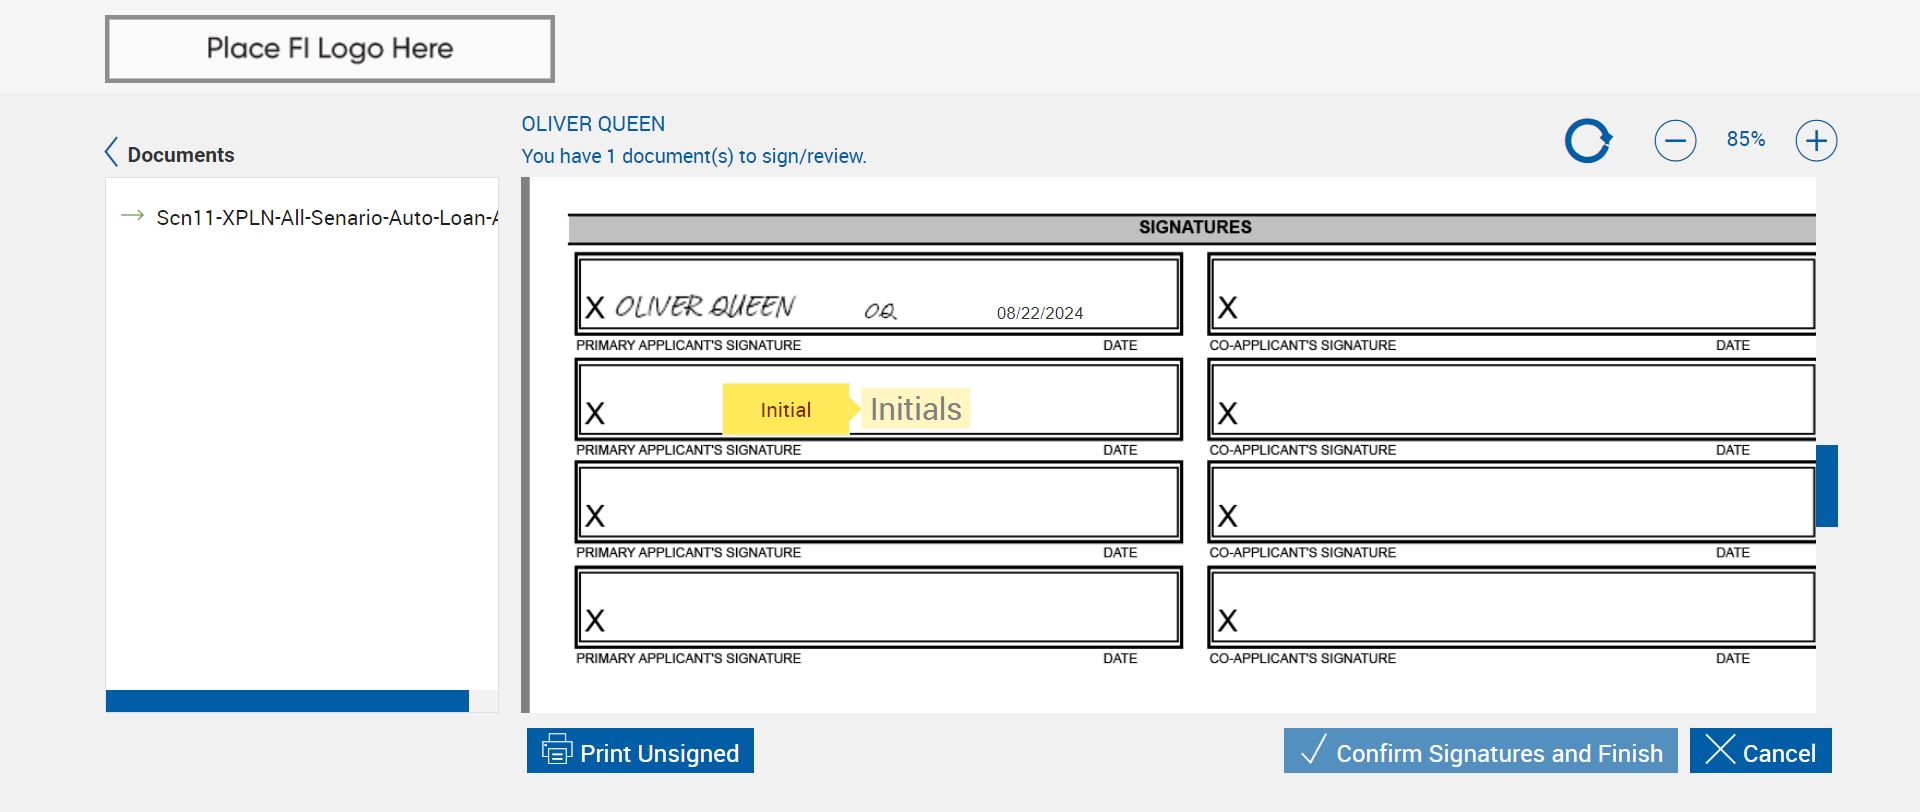The image size is (1920, 812).
Task: Click Print Unsigned button
Action: point(640,751)
